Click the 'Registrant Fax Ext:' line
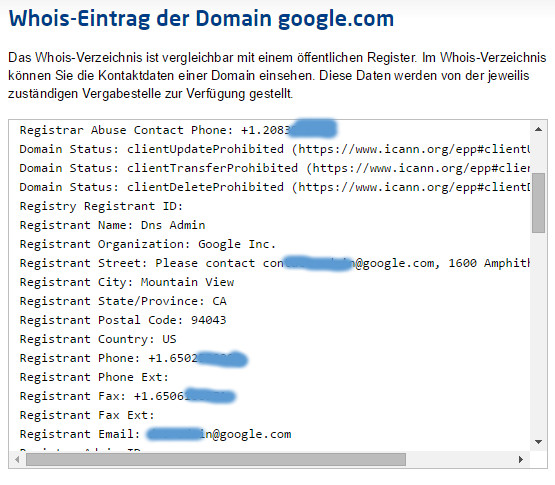Image resolution: width=555 pixels, height=485 pixels. [x=87, y=415]
